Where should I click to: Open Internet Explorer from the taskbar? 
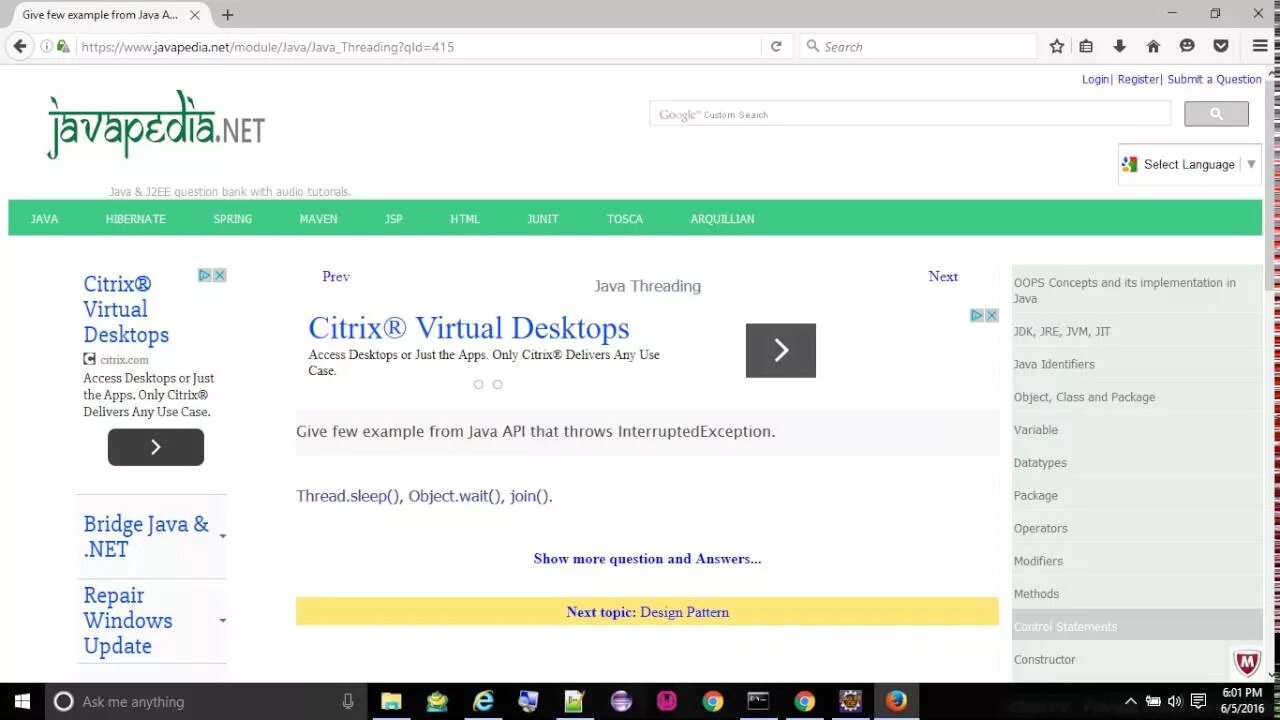(x=483, y=702)
